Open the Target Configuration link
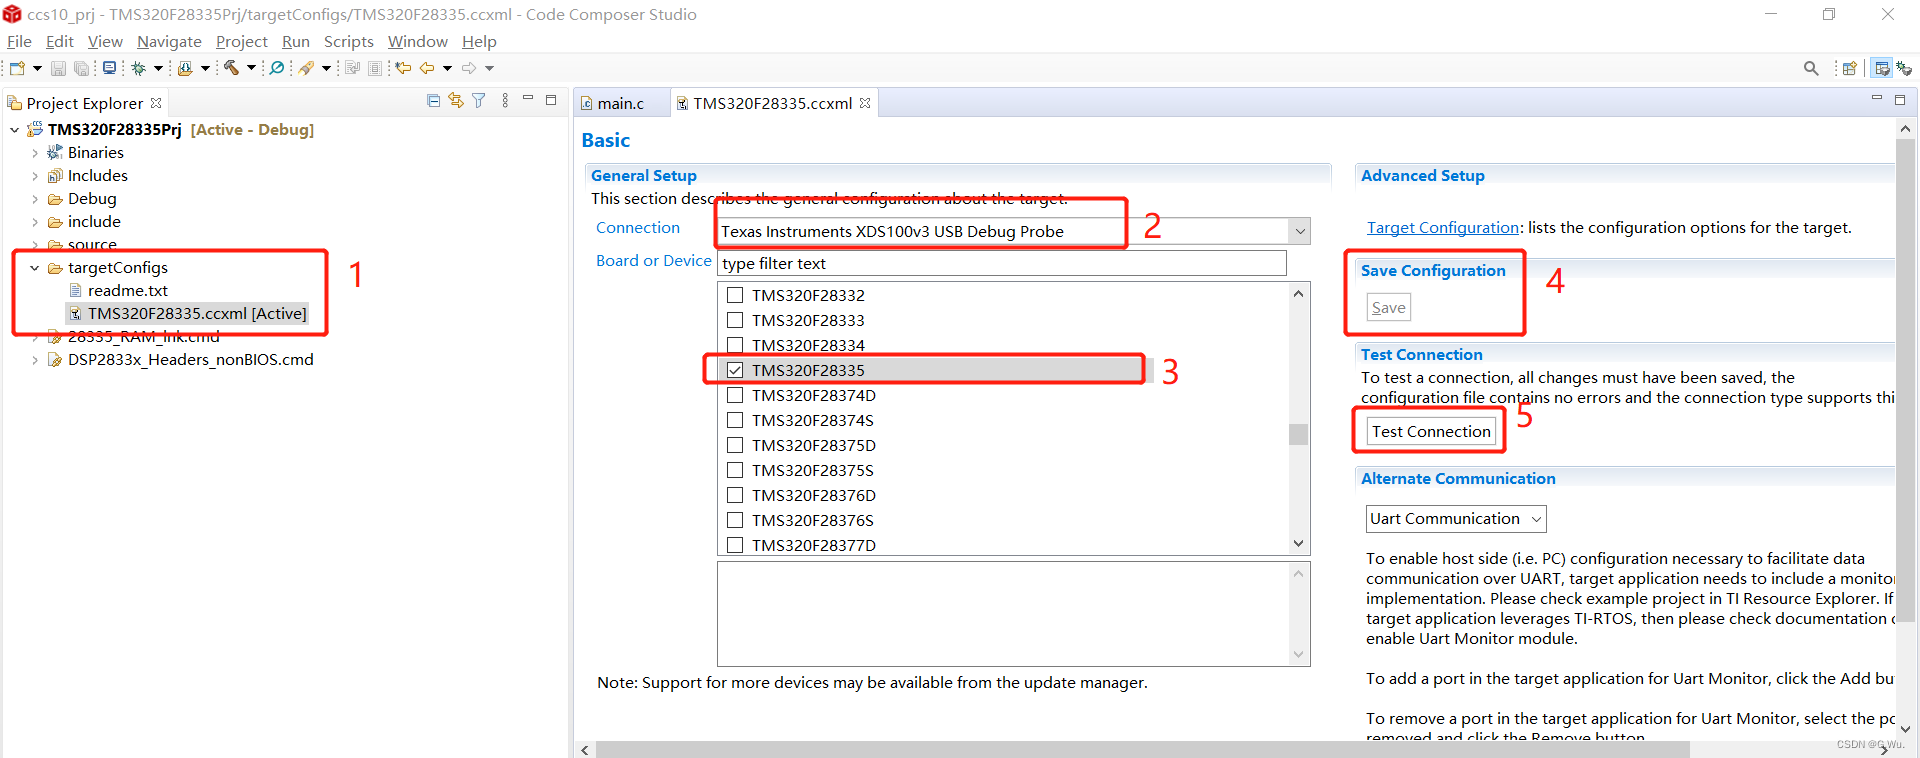Viewport: 1920px width, 758px height. point(1443,228)
